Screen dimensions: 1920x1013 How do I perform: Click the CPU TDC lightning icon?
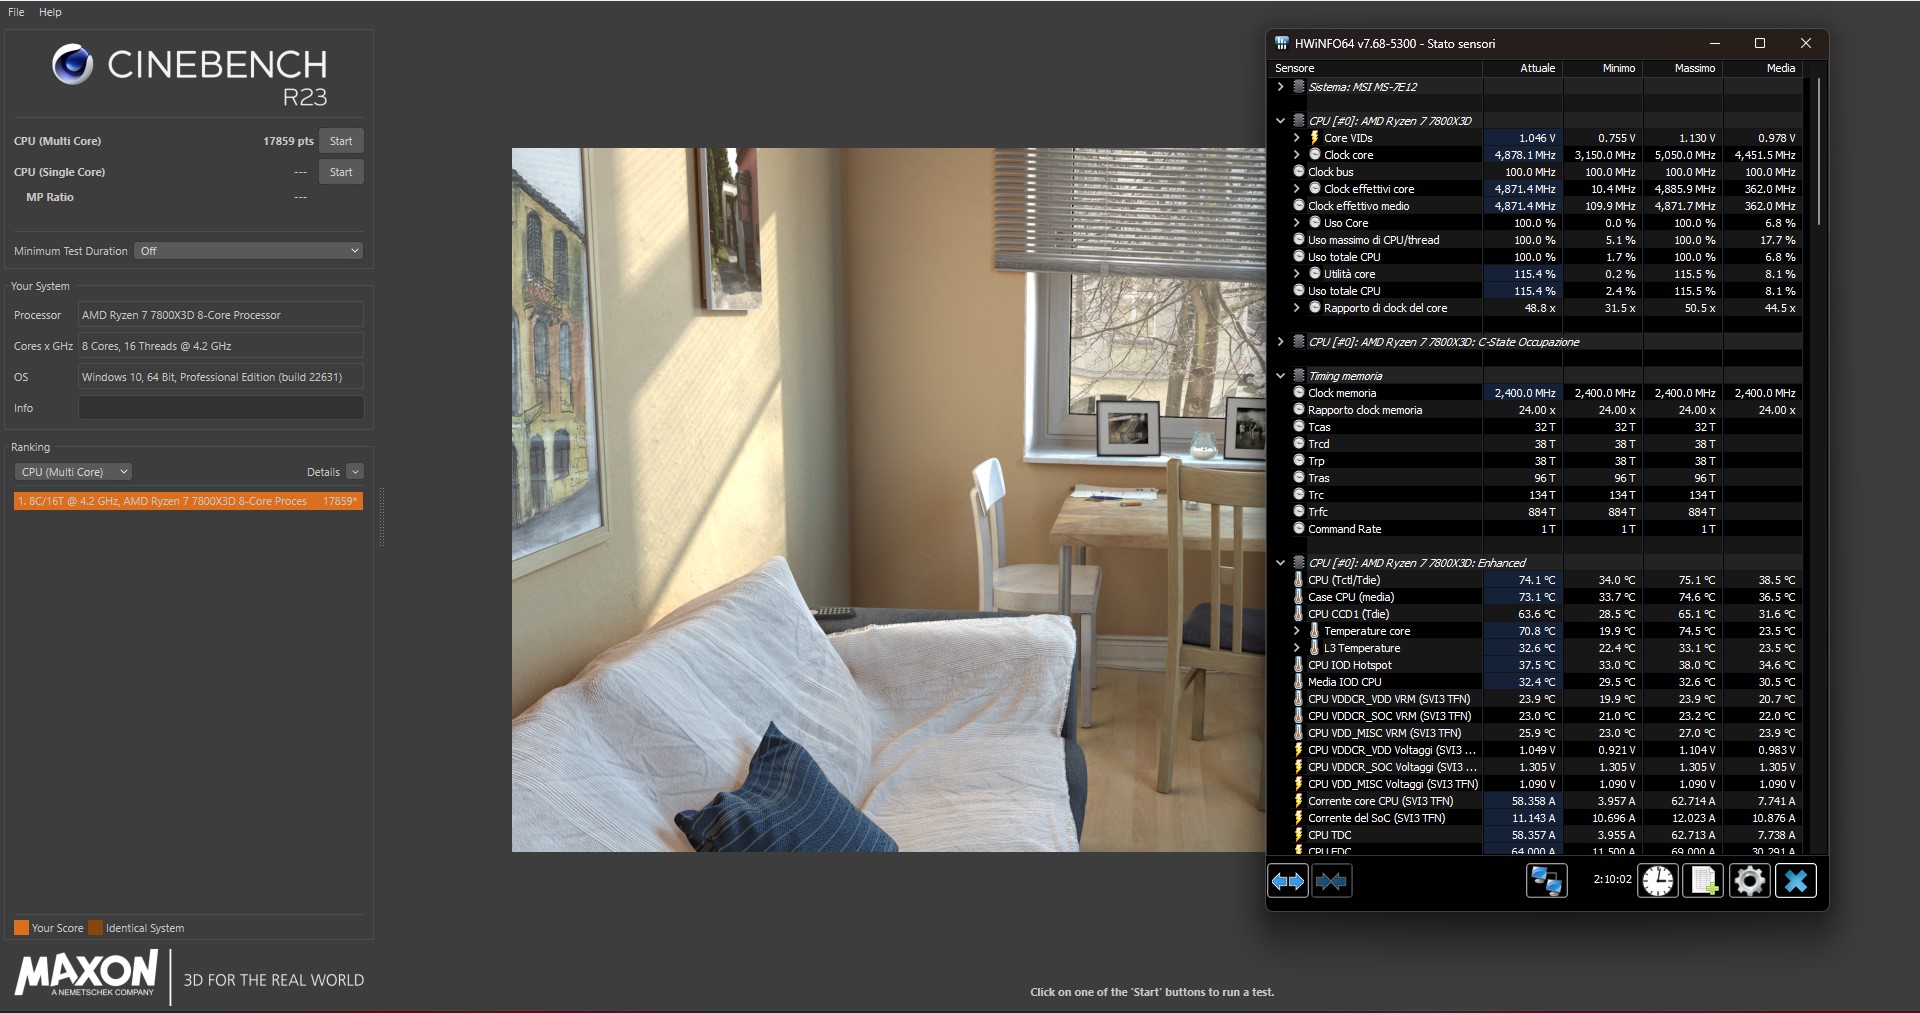click(x=1299, y=835)
